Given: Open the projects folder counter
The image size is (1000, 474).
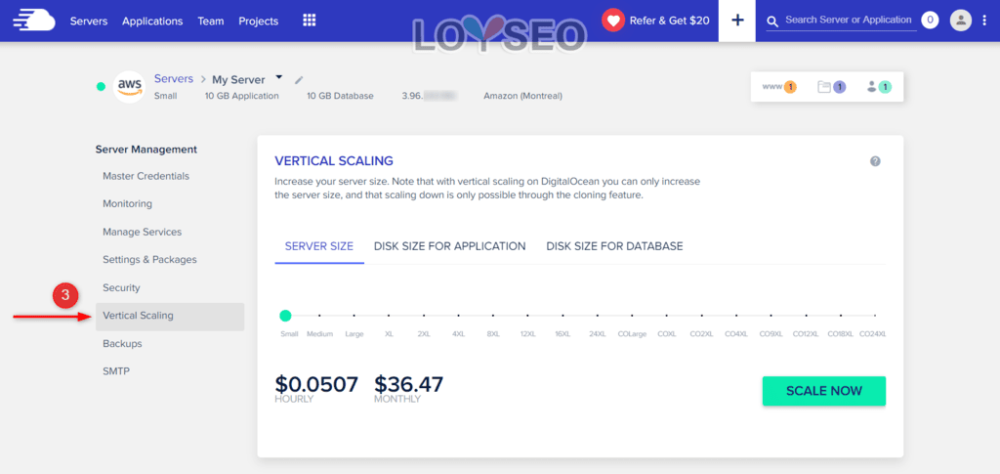Looking at the screenshot, I should tap(832, 87).
